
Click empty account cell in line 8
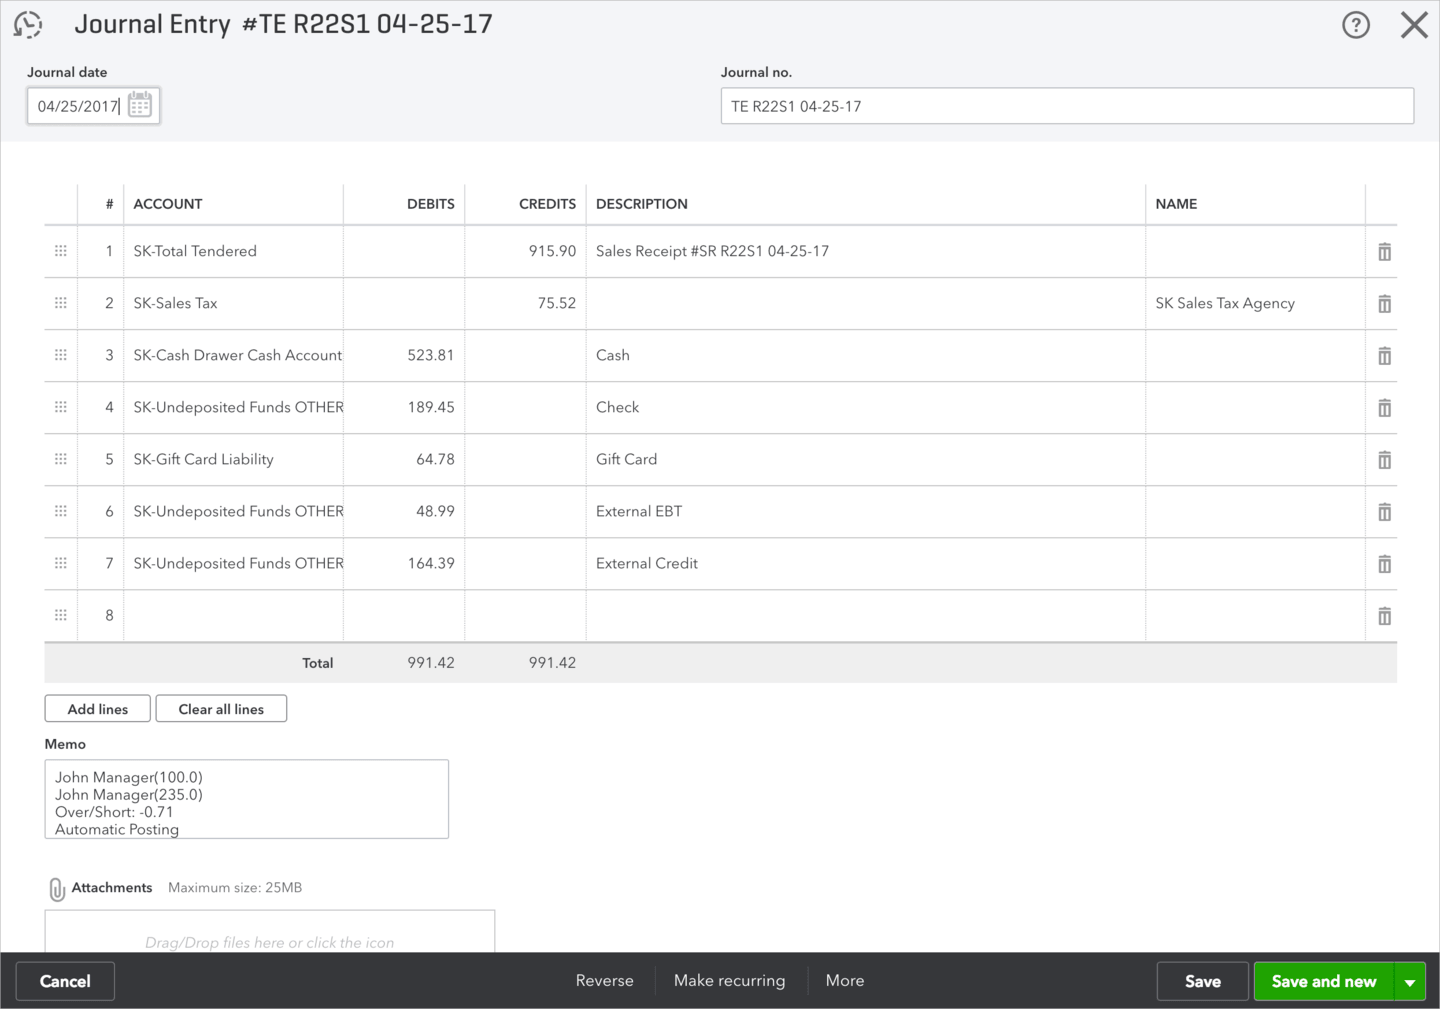(234, 615)
